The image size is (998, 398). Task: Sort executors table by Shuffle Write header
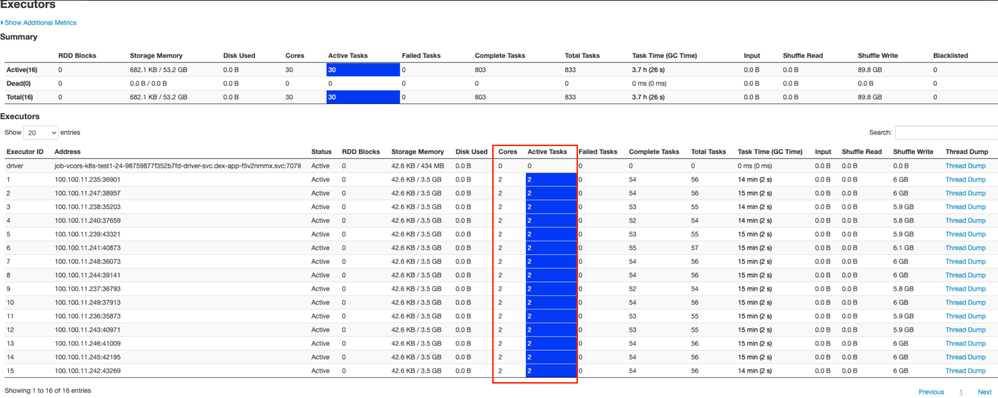[913, 152]
